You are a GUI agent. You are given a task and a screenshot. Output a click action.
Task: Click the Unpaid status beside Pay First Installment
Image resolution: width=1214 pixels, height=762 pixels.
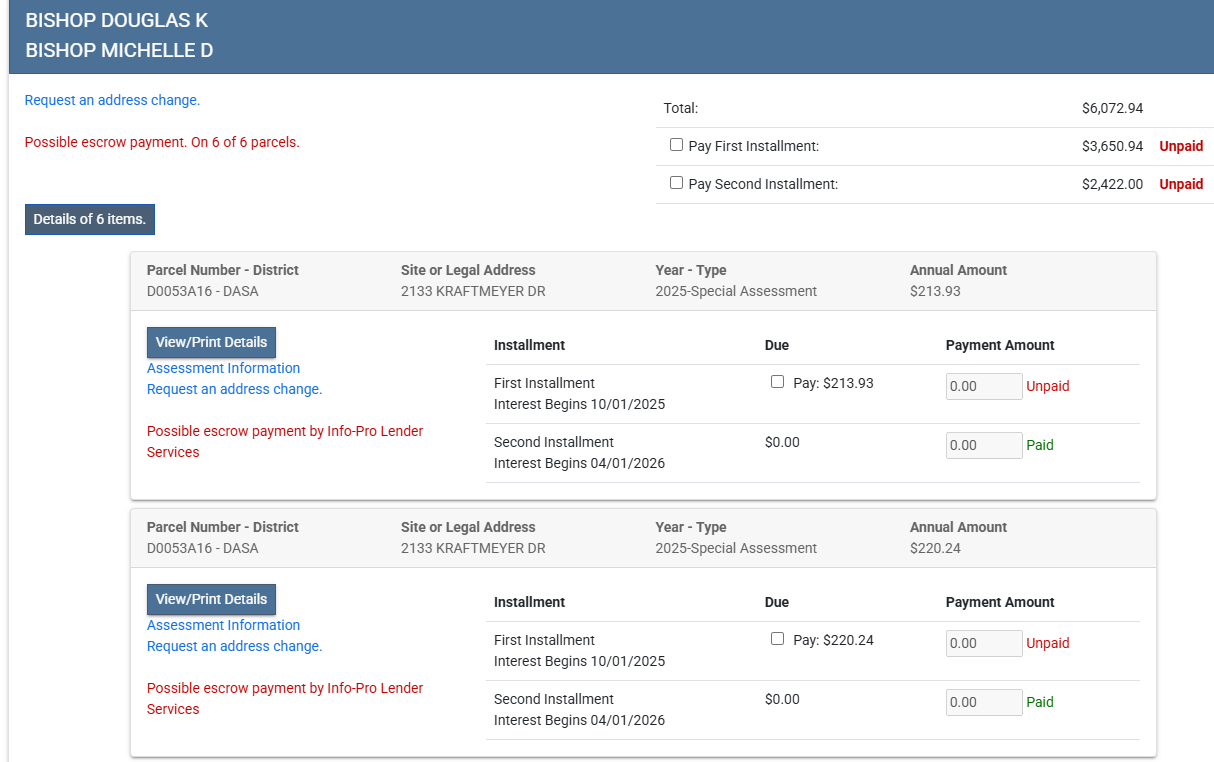(1180, 146)
